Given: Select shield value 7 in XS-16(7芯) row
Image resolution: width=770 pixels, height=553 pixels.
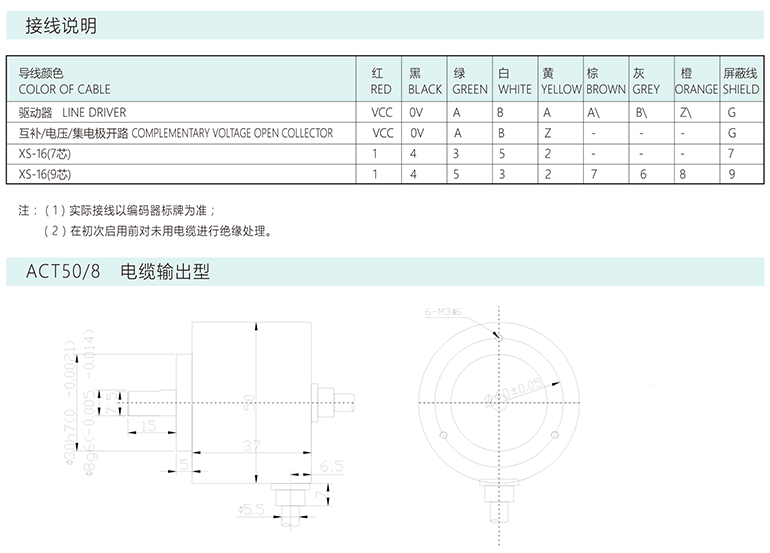Looking at the screenshot, I should click(731, 154).
